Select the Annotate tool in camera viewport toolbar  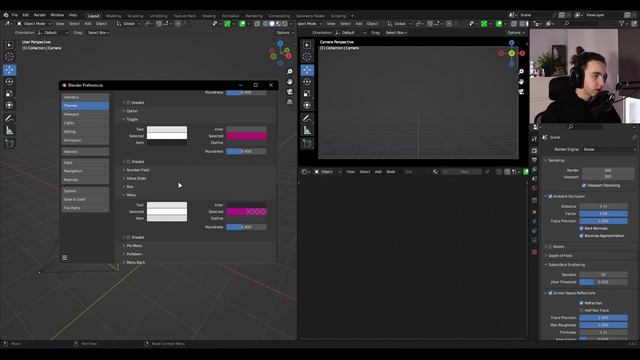click(x=307, y=118)
